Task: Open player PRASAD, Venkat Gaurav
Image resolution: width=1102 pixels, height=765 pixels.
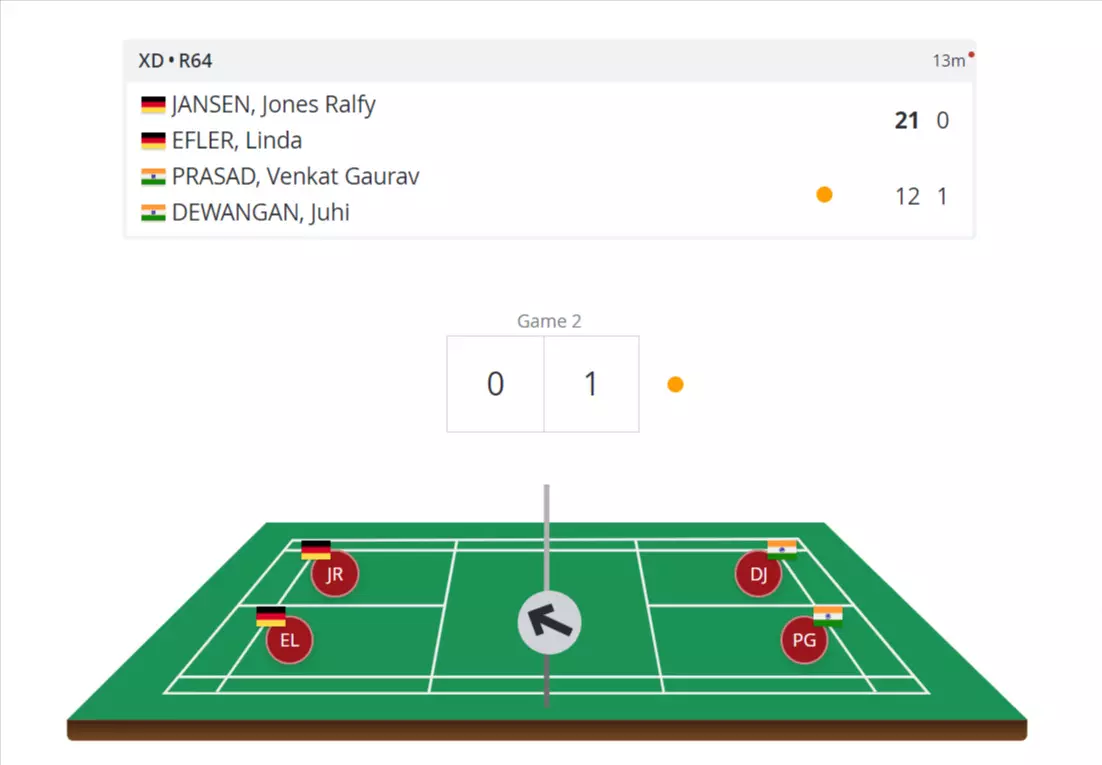Action: [295, 177]
